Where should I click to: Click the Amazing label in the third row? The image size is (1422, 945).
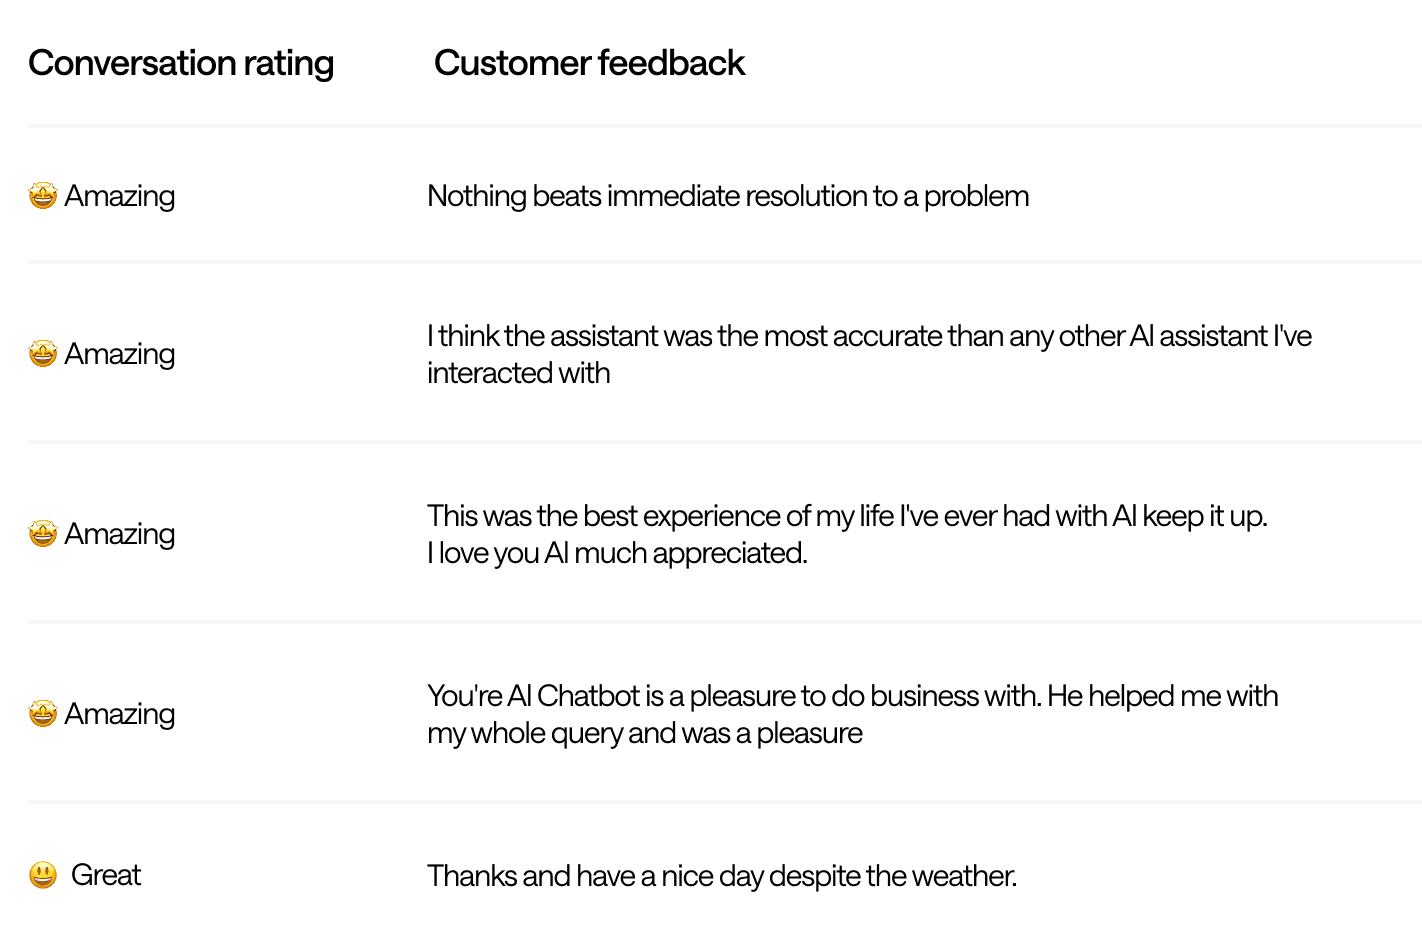coord(120,534)
